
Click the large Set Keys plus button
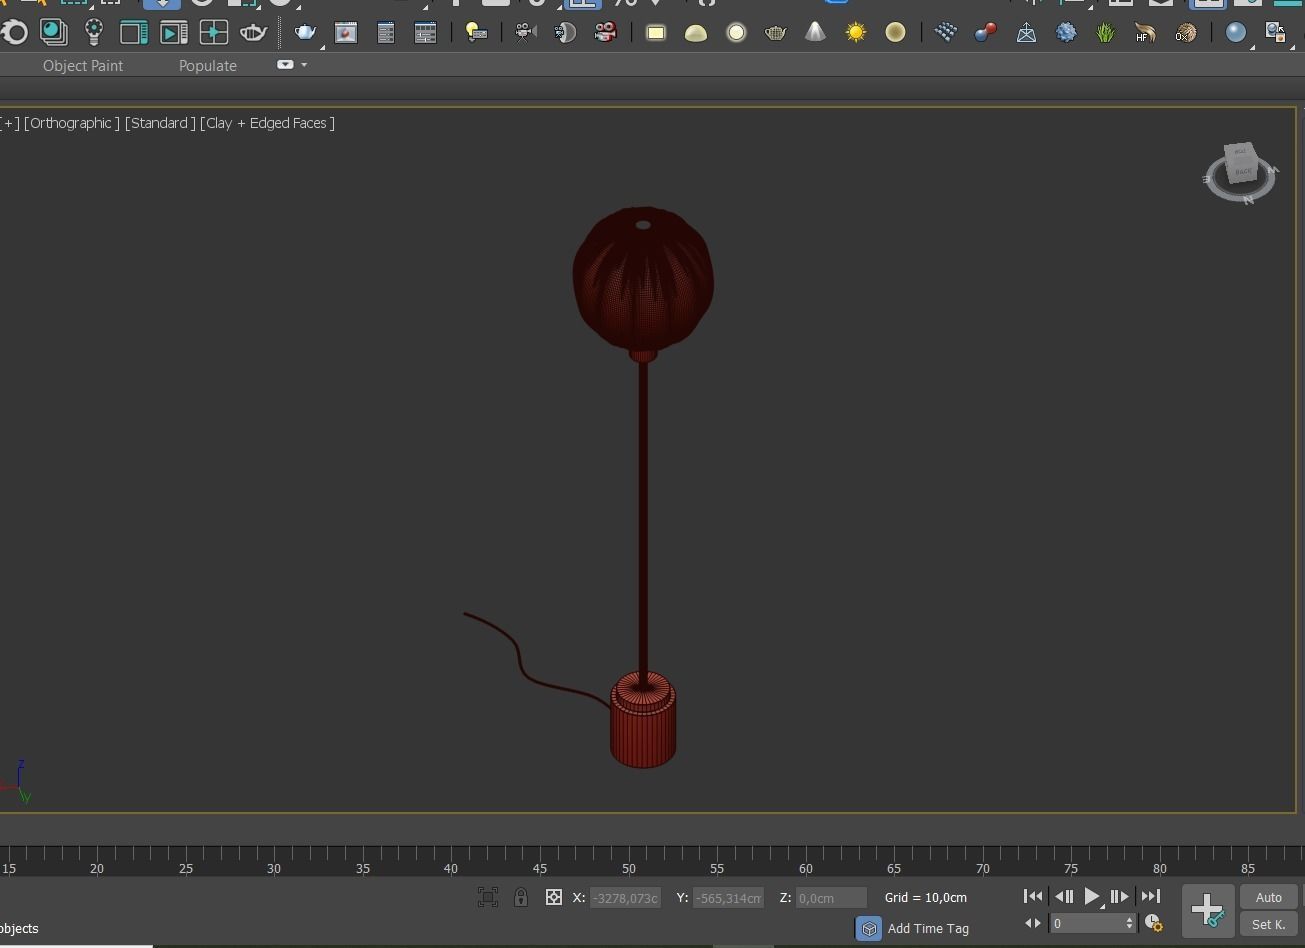pyautogui.click(x=1208, y=911)
